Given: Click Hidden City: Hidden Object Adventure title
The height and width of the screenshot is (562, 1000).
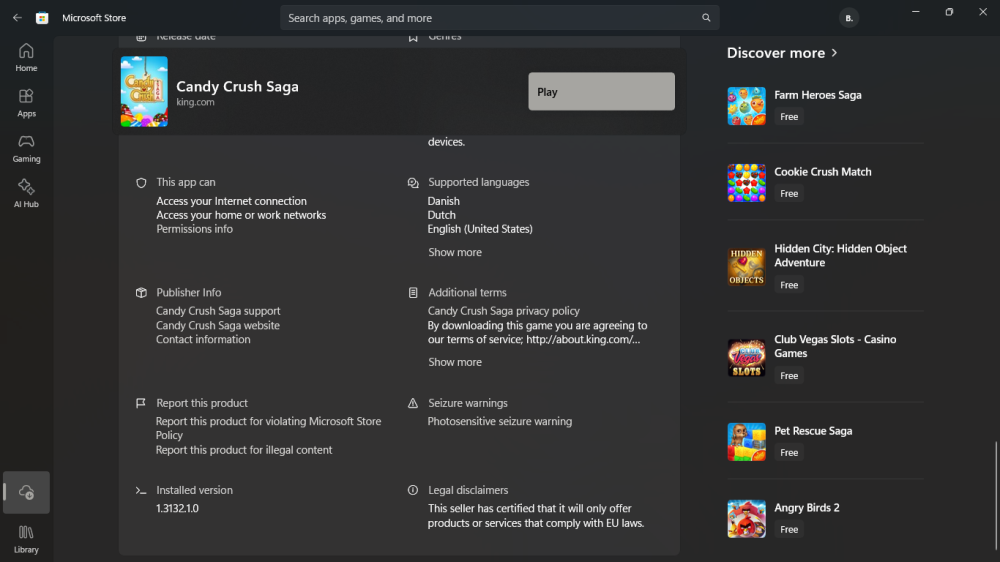Looking at the screenshot, I should [x=841, y=256].
